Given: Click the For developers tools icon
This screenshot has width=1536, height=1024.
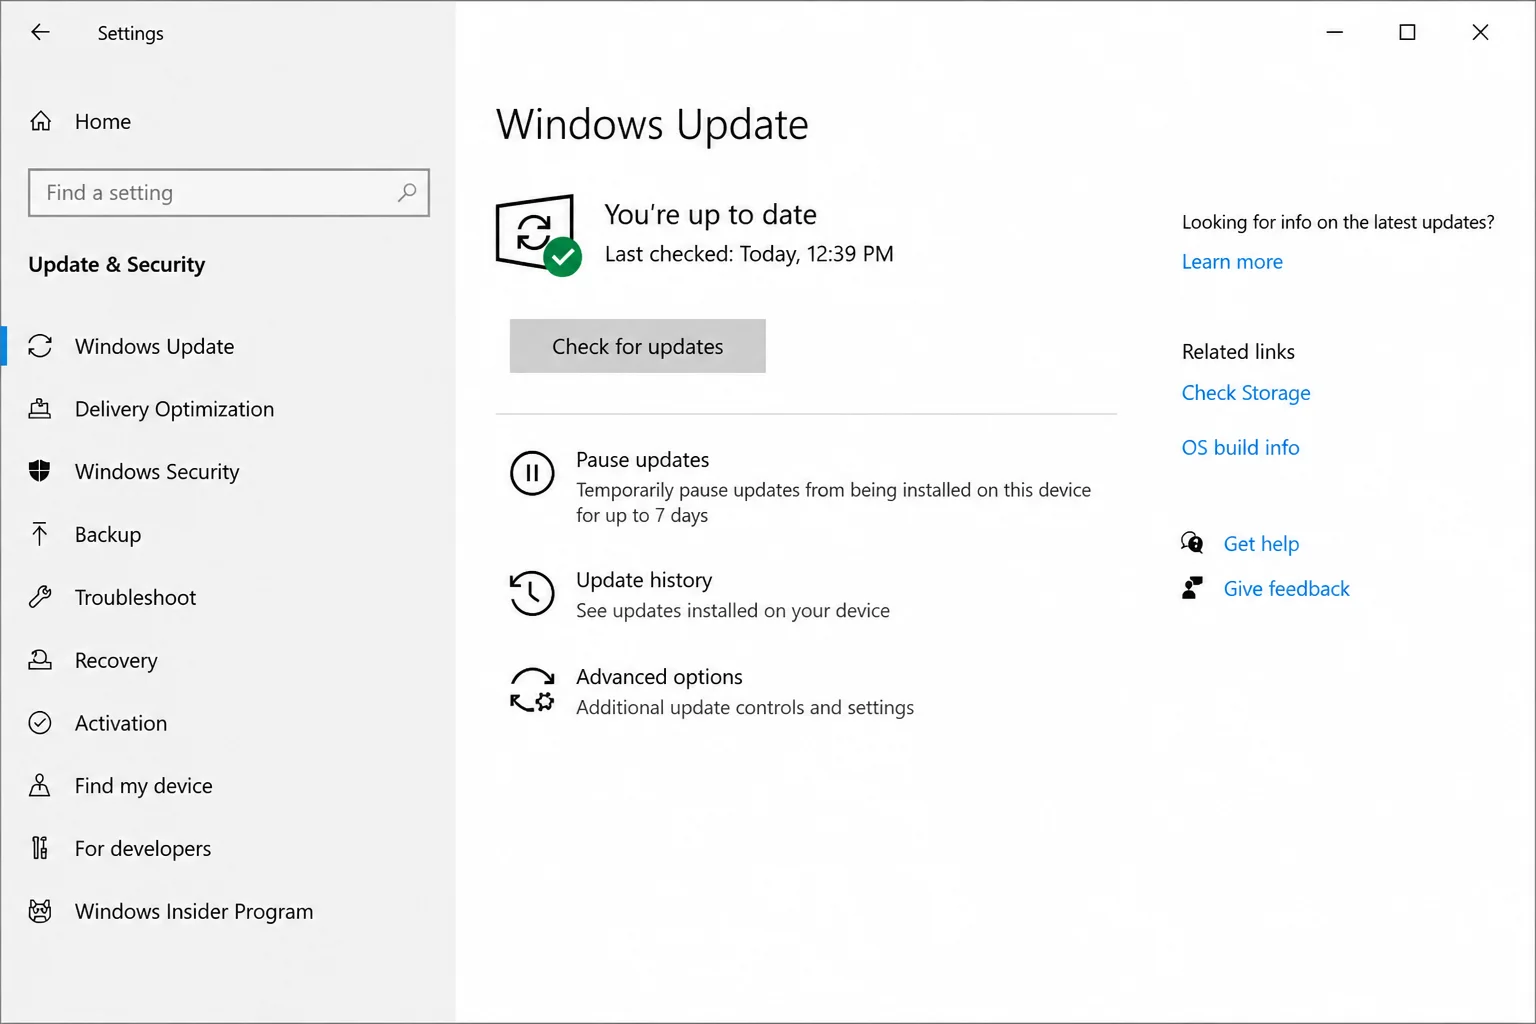Looking at the screenshot, I should (40, 848).
